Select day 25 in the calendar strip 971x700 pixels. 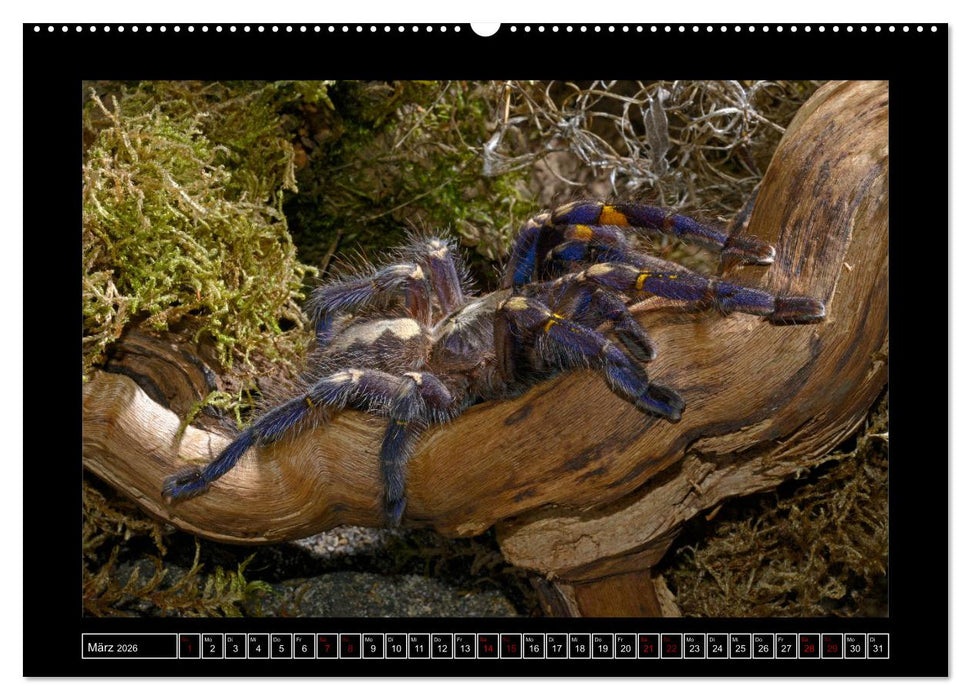pyautogui.click(x=741, y=647)
